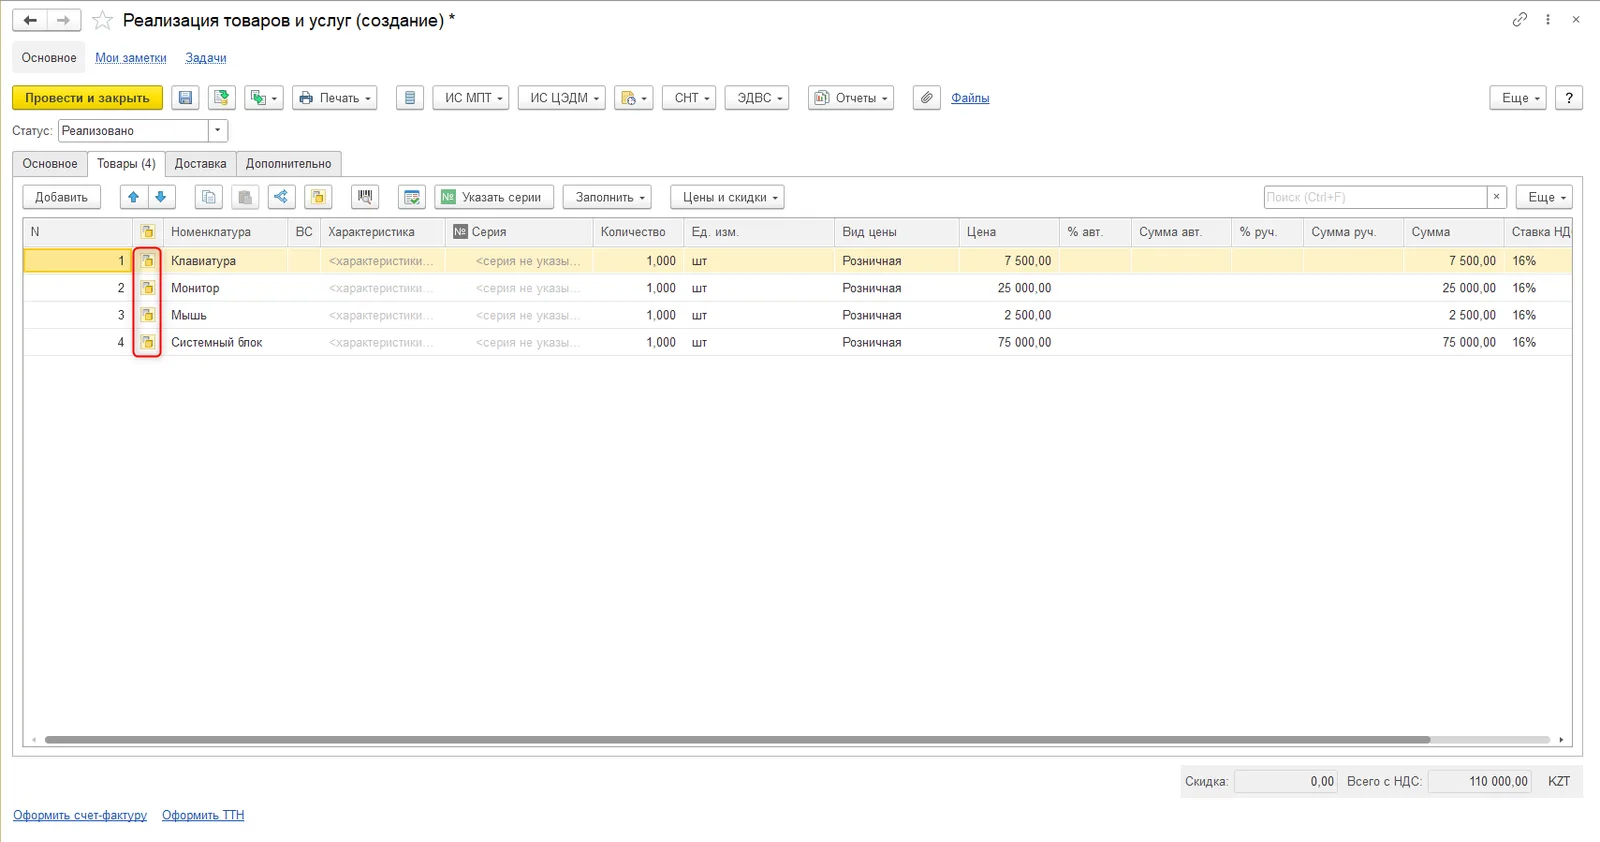1600x842 pixels.
Task: Copy selected rows with the copy icon
Action: coord(208,197)
